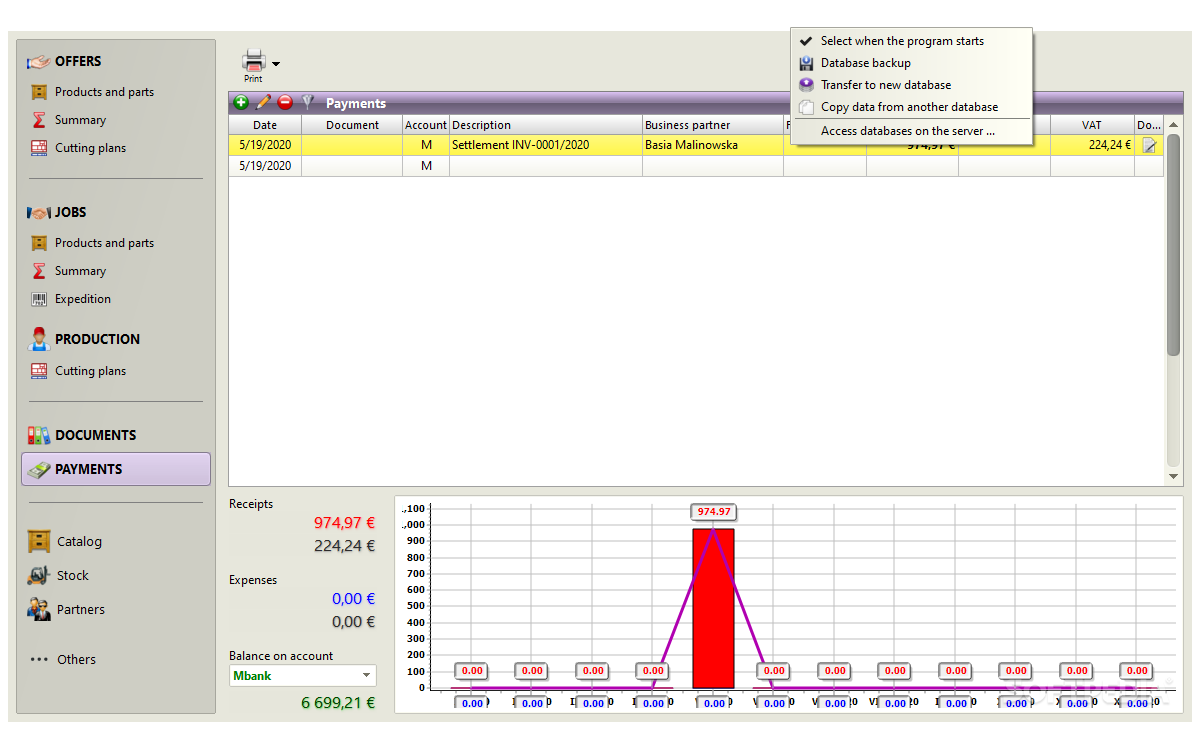Viewport: 1200px width, 730px height.
Task: Click the 6 699,21 € balance amount
Action: pos(338,703)
